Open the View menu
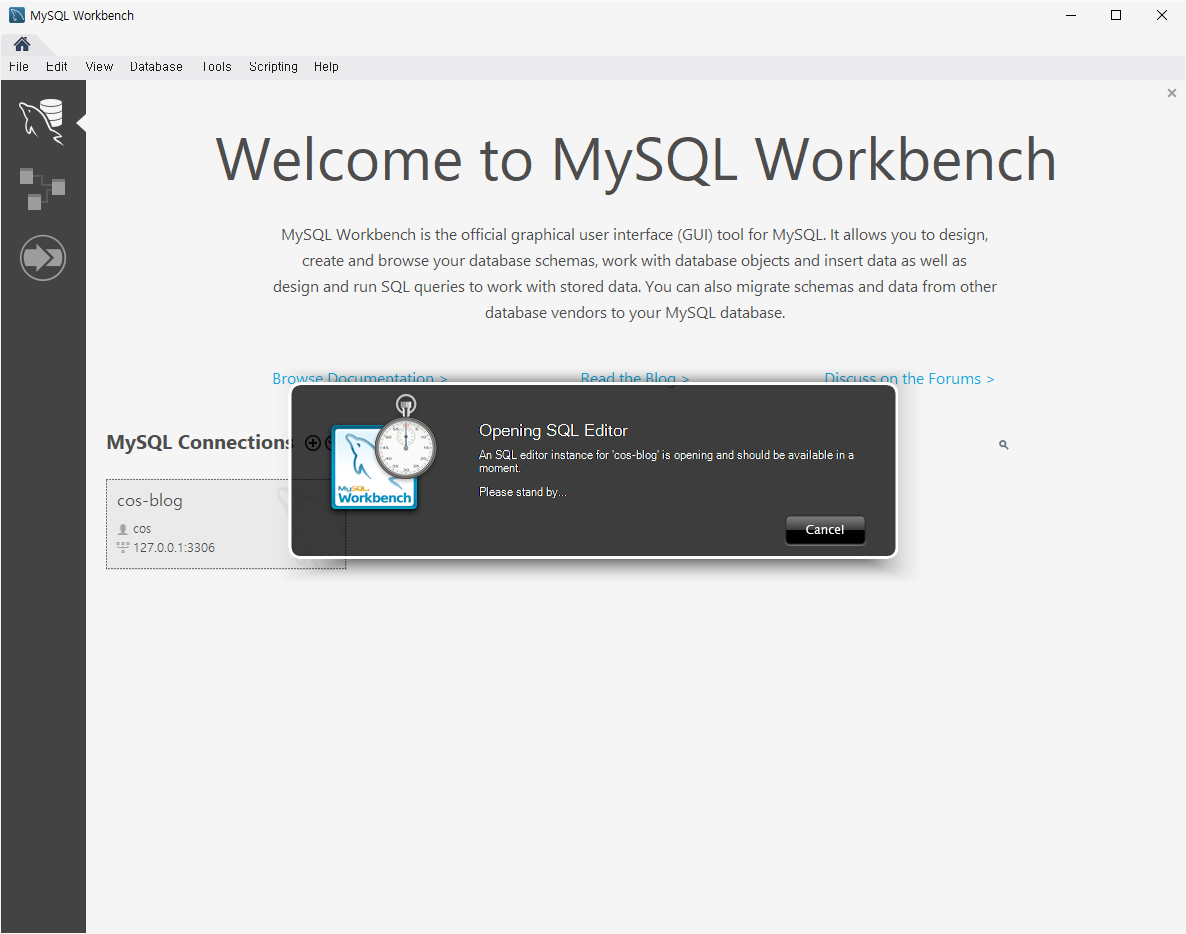Screen dimensions: 1186x934 point(99,67)
